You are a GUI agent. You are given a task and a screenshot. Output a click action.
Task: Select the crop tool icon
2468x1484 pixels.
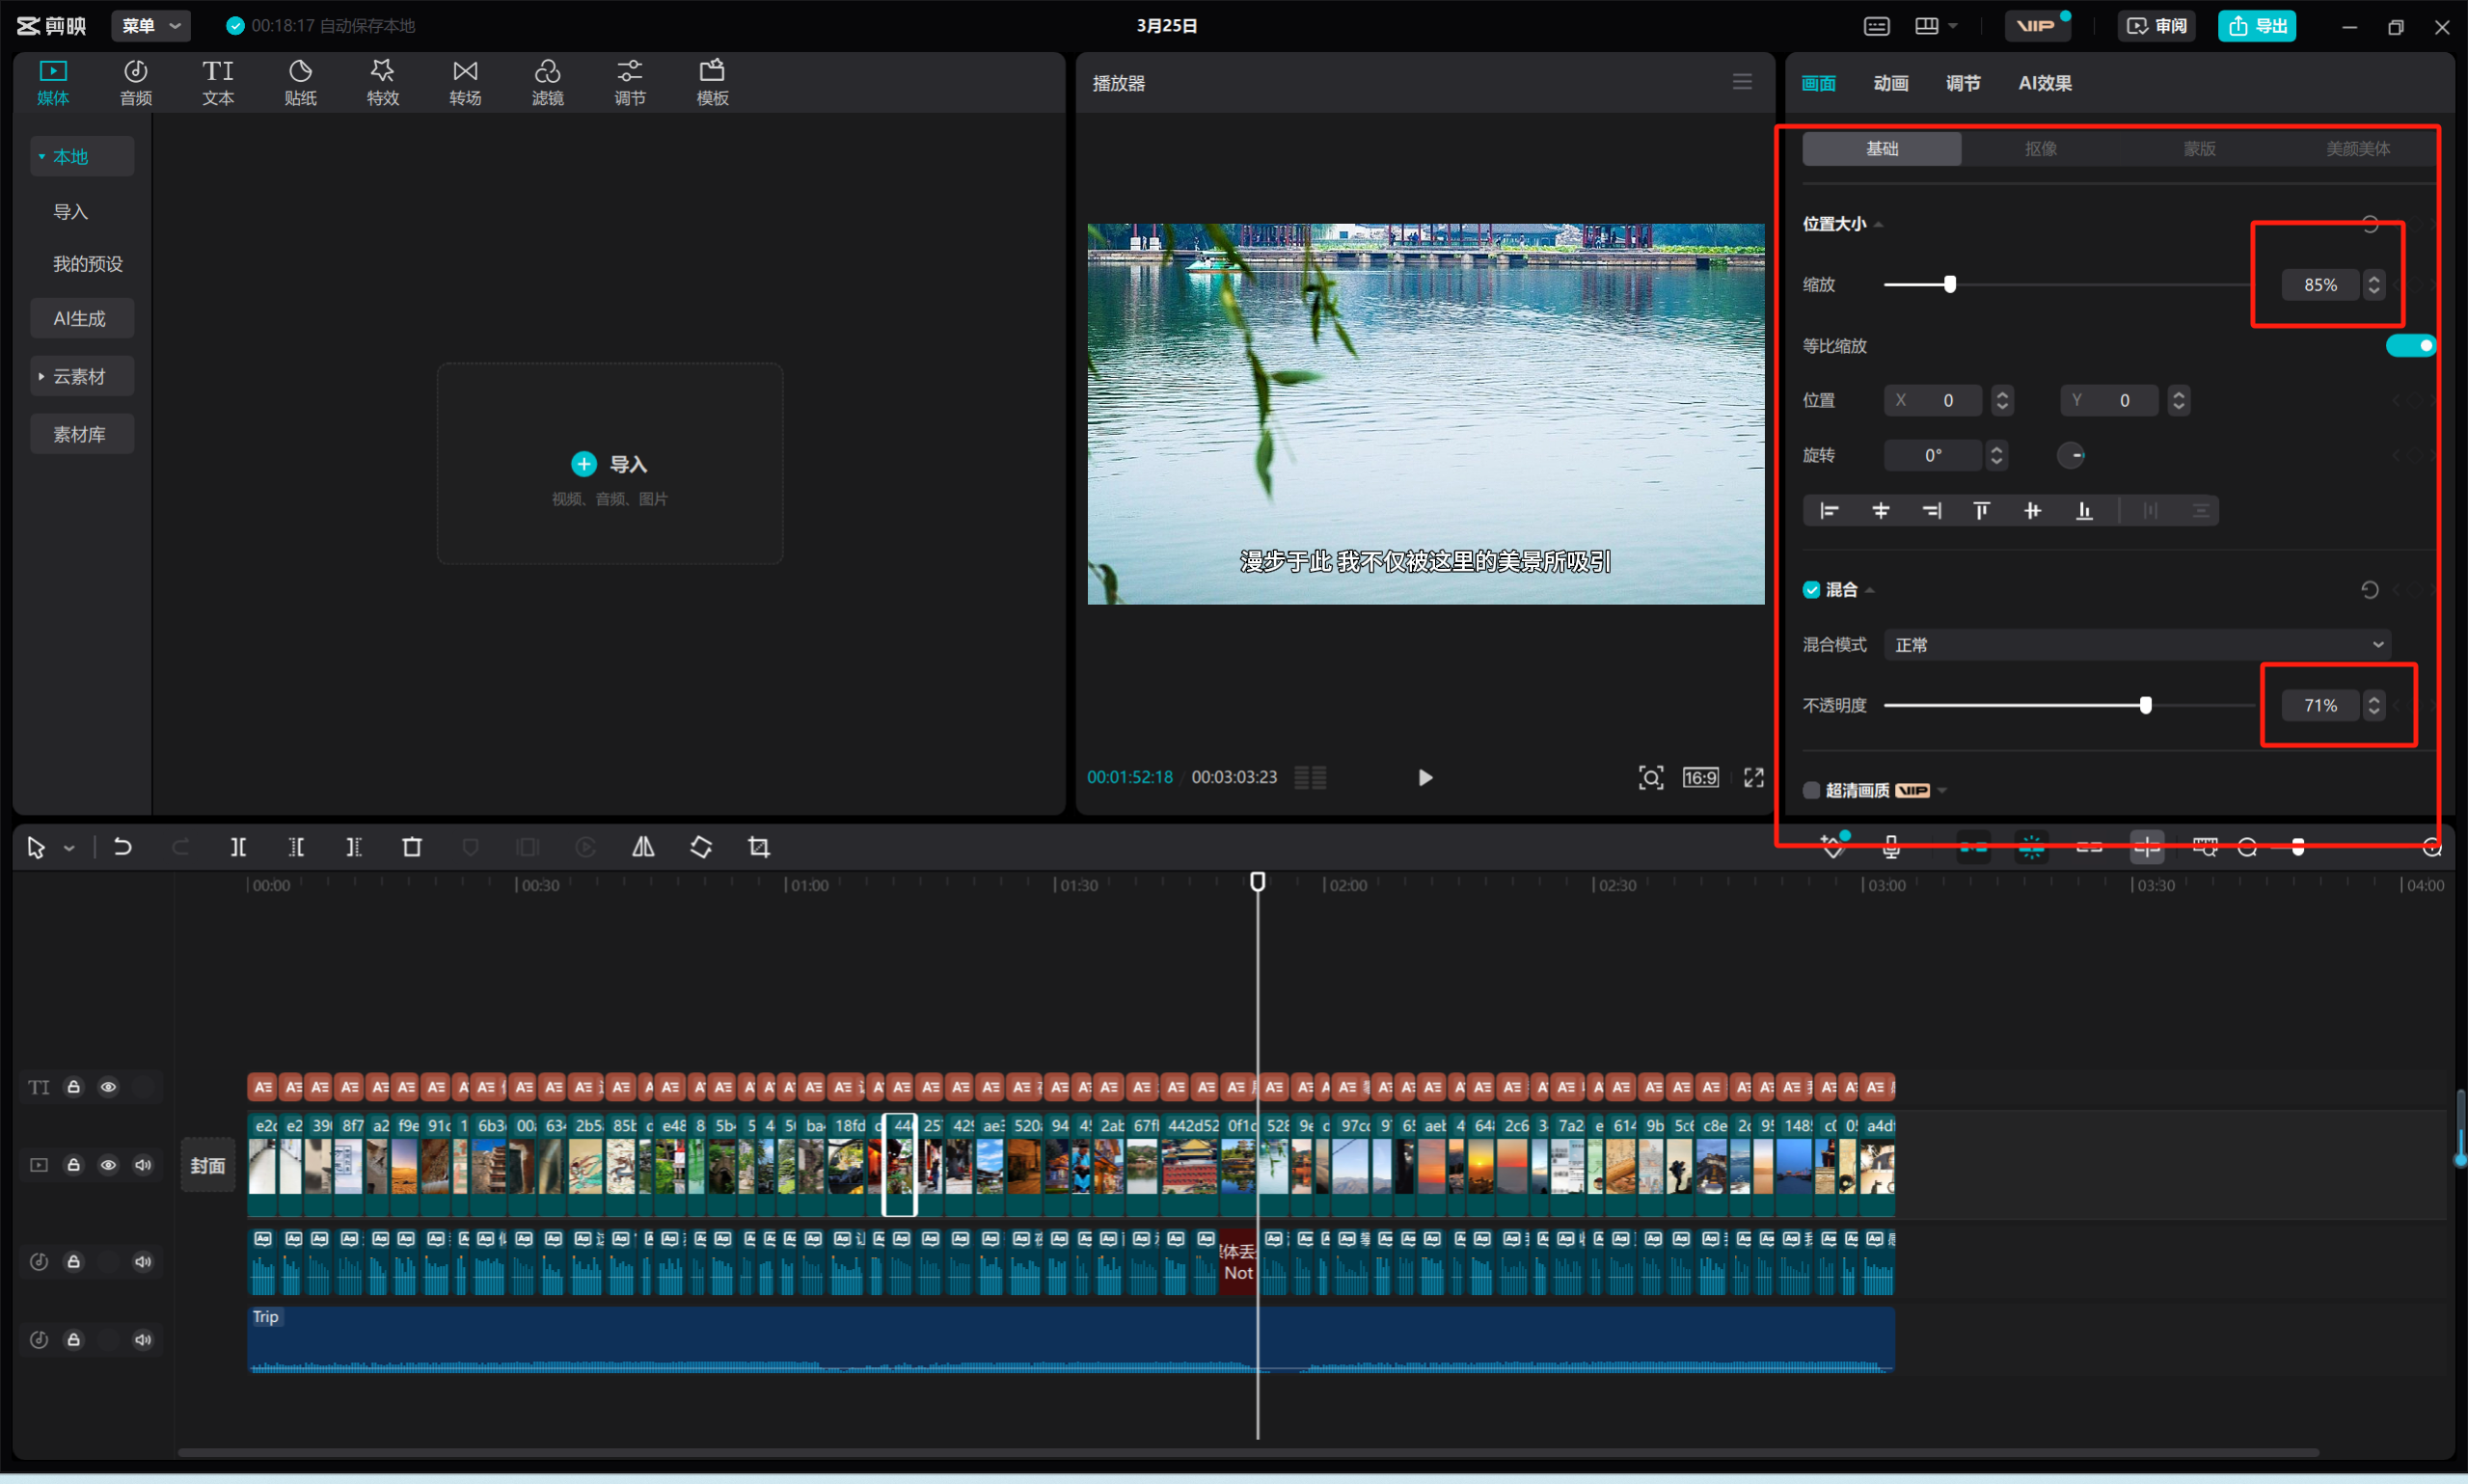[x=759, y=847]
